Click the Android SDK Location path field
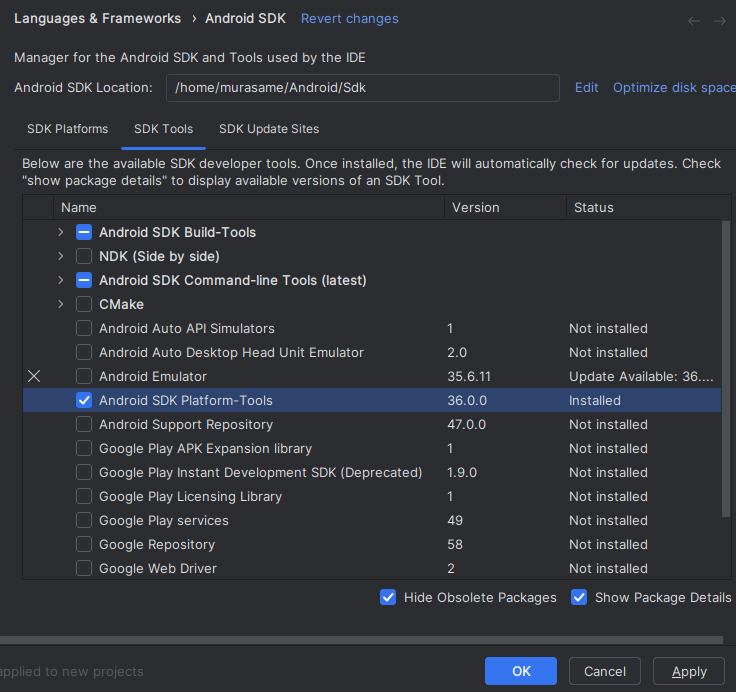 [362, 88]
